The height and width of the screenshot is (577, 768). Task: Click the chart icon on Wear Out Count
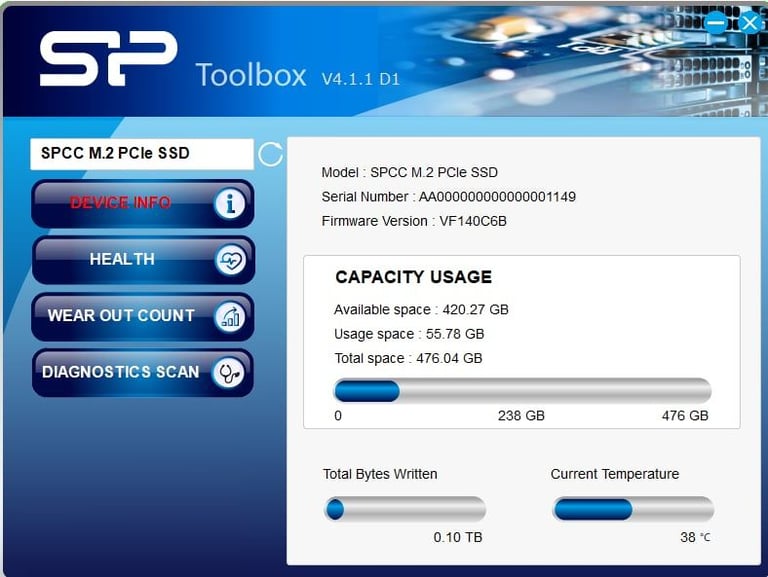tap(230, 316)
